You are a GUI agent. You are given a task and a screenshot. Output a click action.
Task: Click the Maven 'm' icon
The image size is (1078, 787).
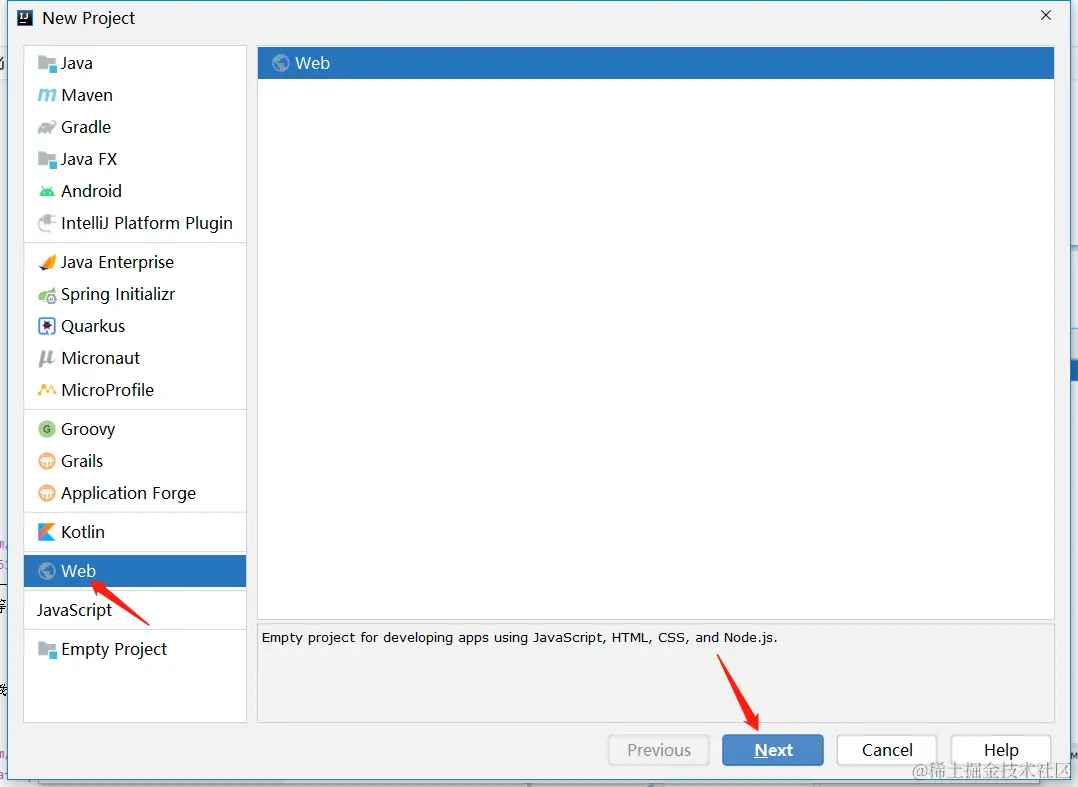pos(47,95)
